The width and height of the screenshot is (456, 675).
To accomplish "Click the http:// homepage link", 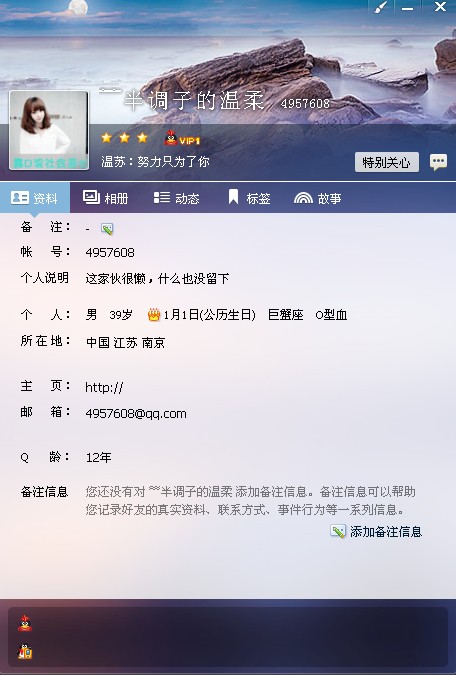I will (x=104, y=387).
